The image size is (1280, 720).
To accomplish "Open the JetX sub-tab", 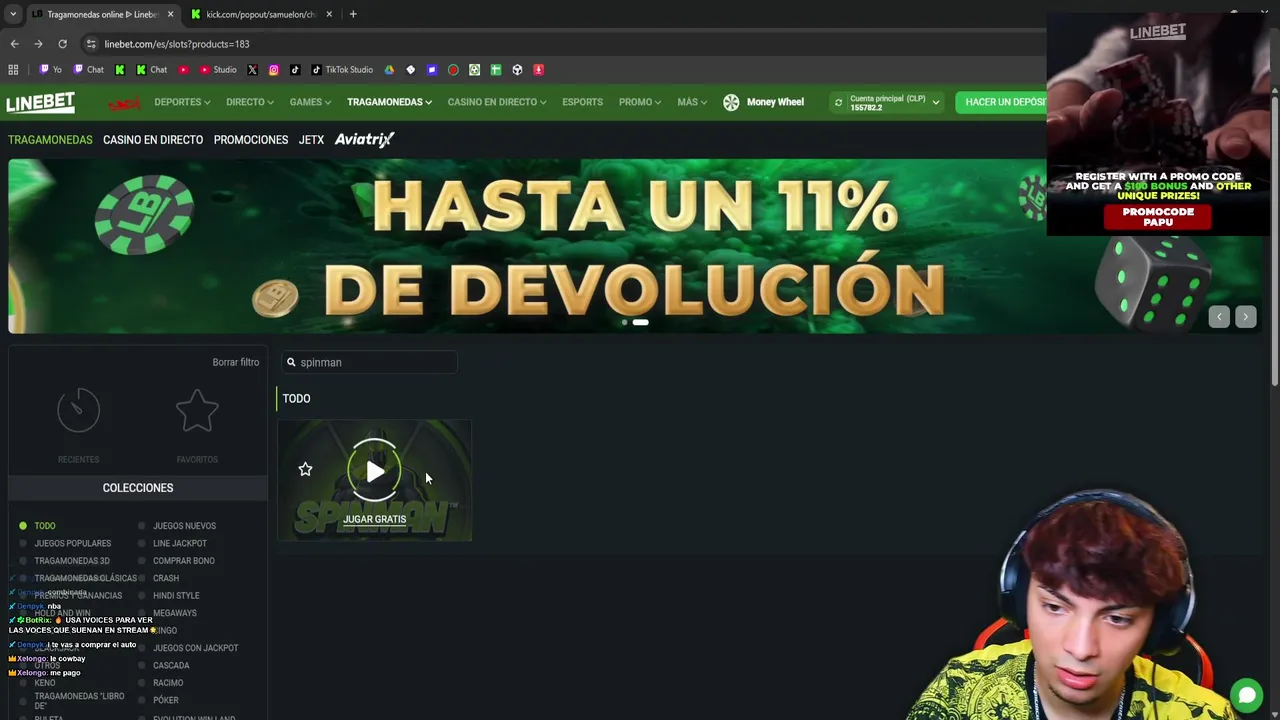I will [311, 140].
